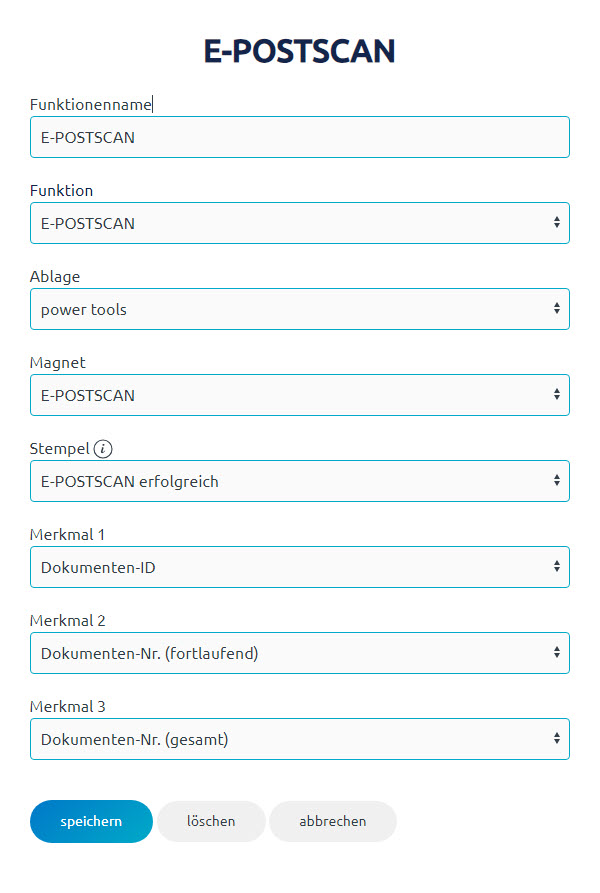Click the Merkmal 1 dropdown arrows icon
Image resolution: width=600 pixels, height=893 pixels.
[x=557, y=566]
